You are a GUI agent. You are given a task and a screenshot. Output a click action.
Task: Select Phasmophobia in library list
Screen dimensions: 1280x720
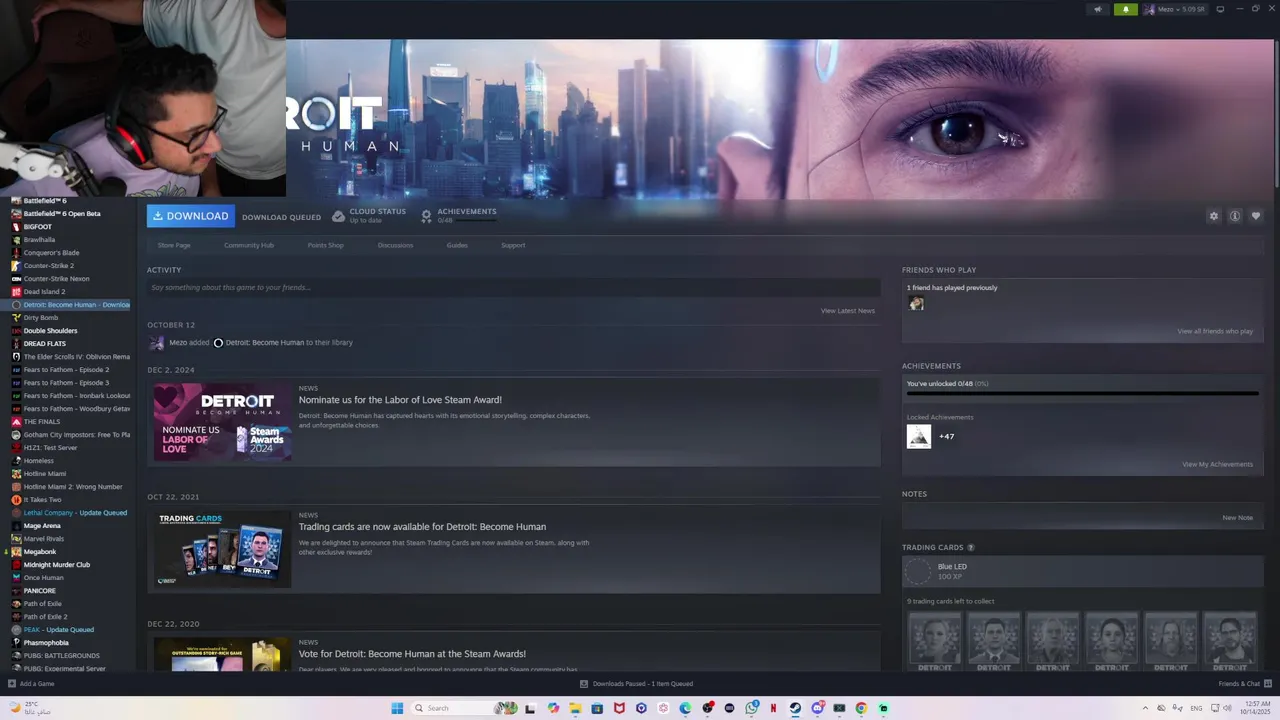(x=46, y=643)
